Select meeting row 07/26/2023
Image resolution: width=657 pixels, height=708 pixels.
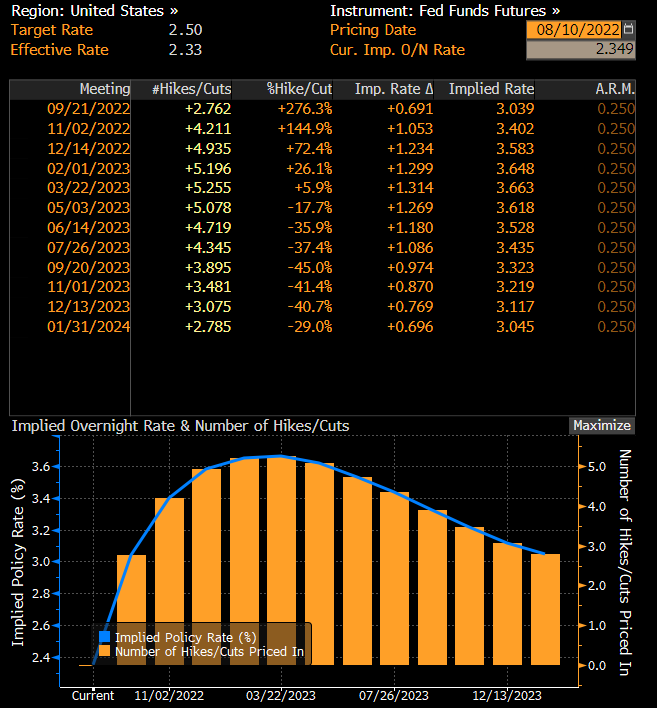point(322,247)
